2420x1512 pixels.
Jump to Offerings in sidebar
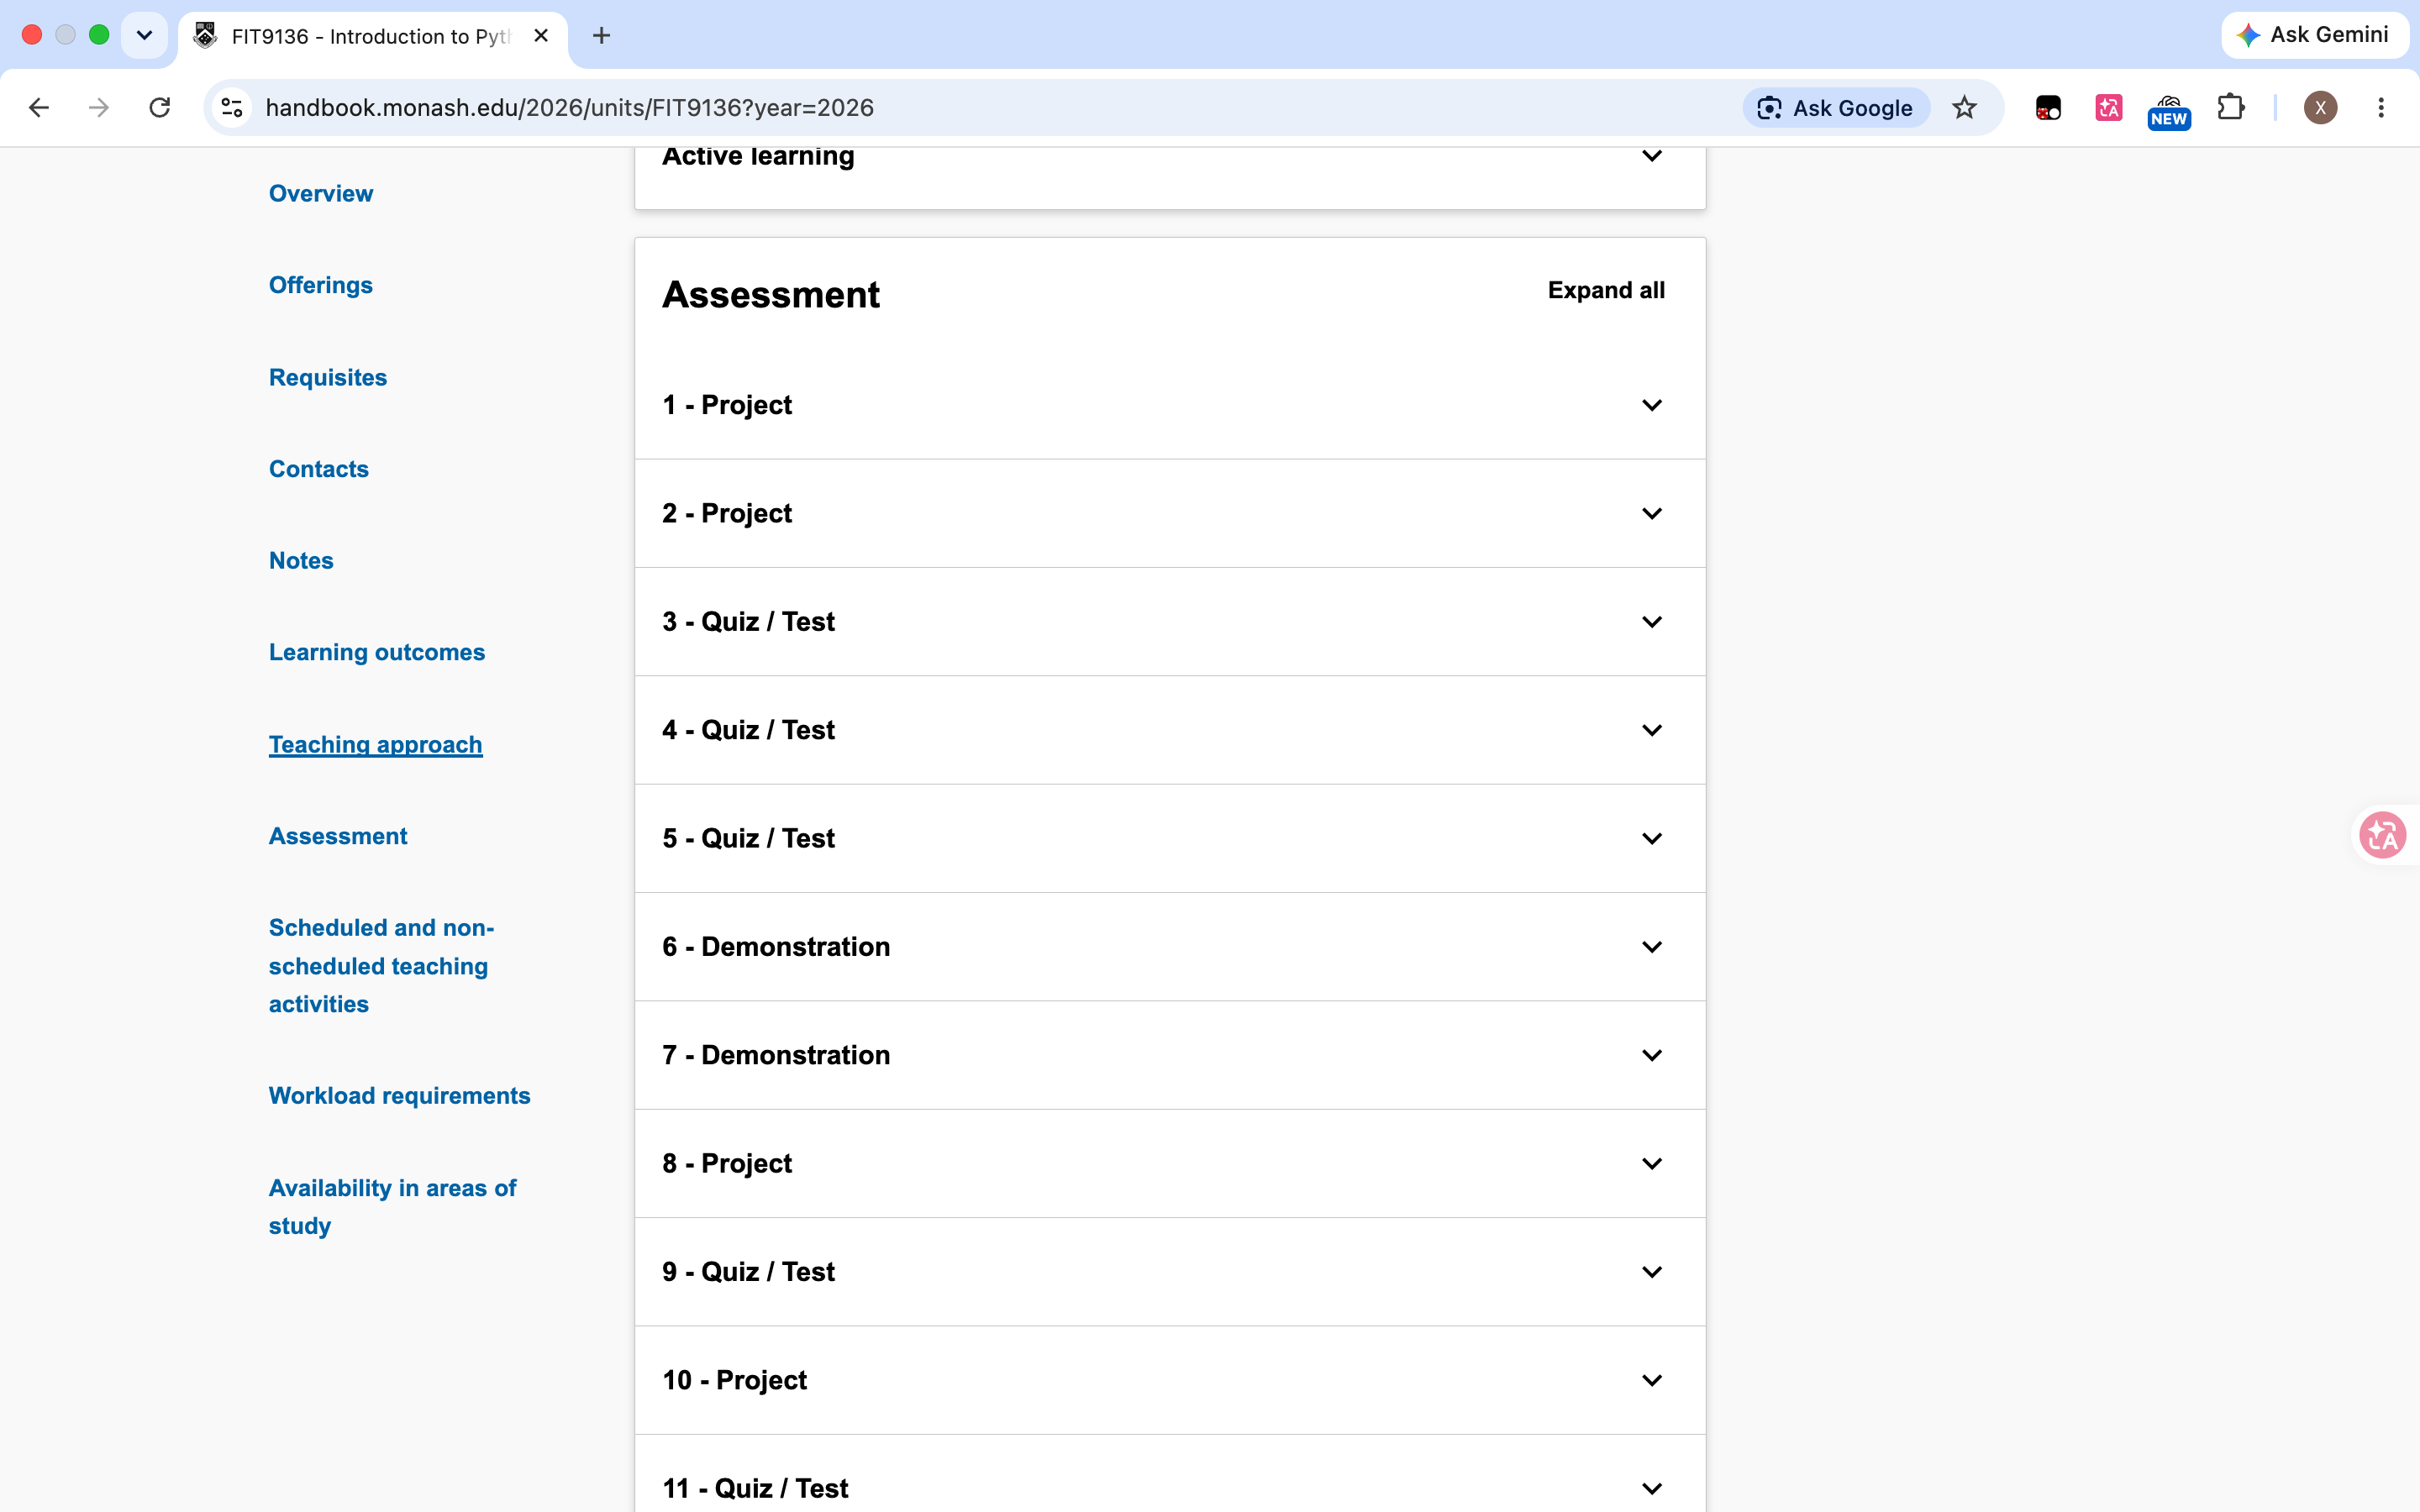pos(321,285)
